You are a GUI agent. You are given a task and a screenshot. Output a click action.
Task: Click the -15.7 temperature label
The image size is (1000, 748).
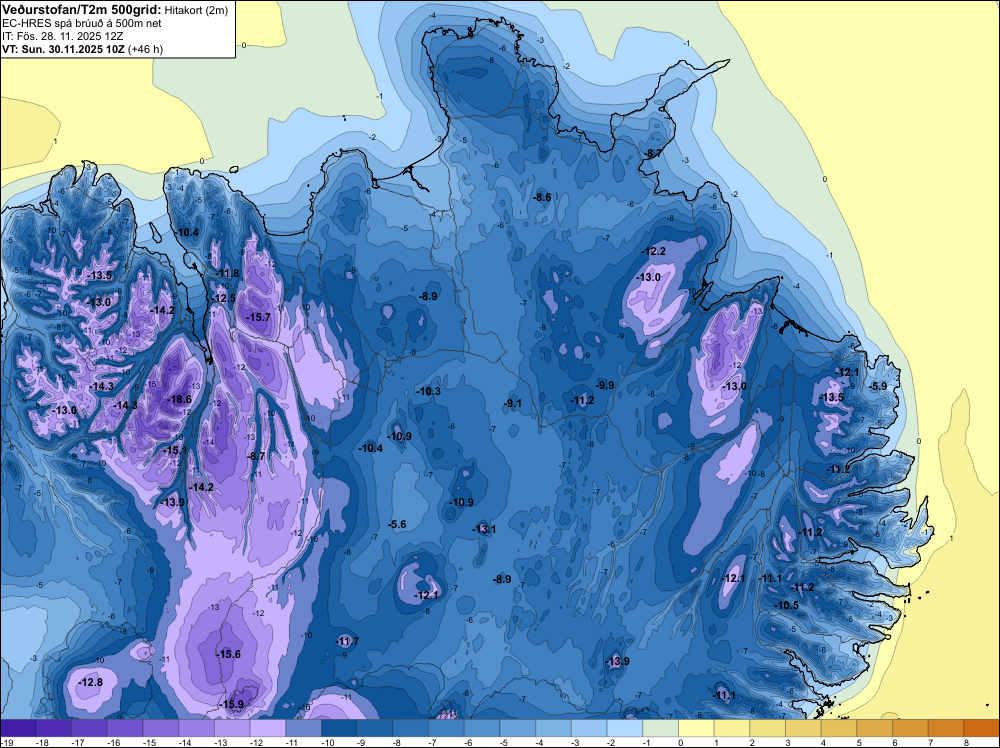258,317
